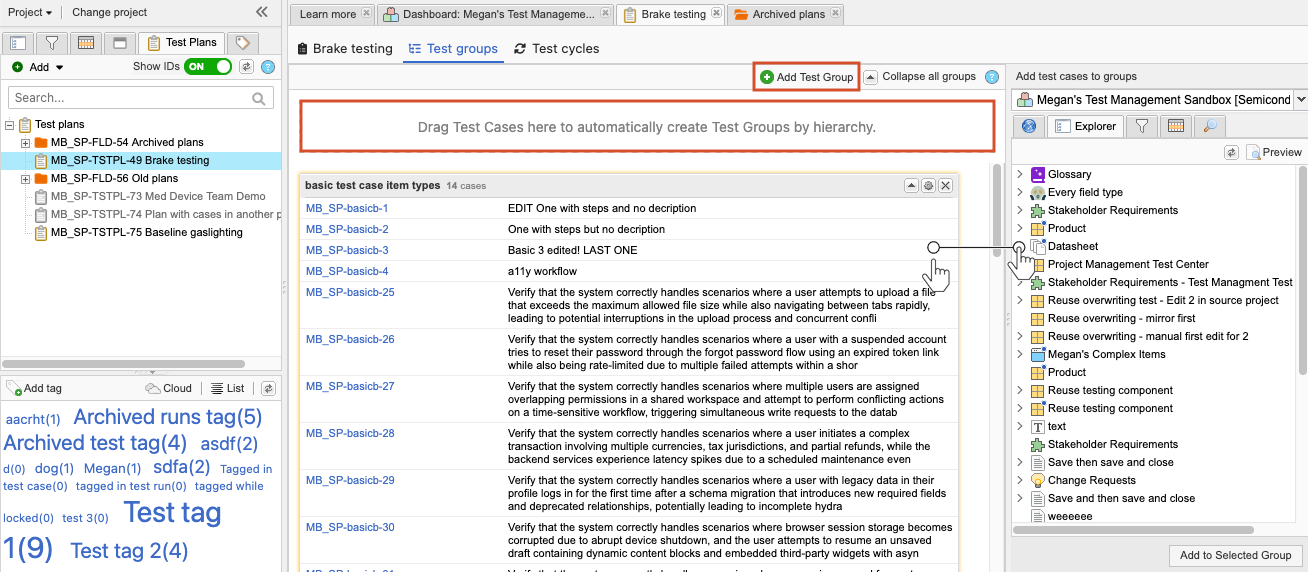Collapse the Test plans root node
This screenshot has height=572, width=1308.
9,125
